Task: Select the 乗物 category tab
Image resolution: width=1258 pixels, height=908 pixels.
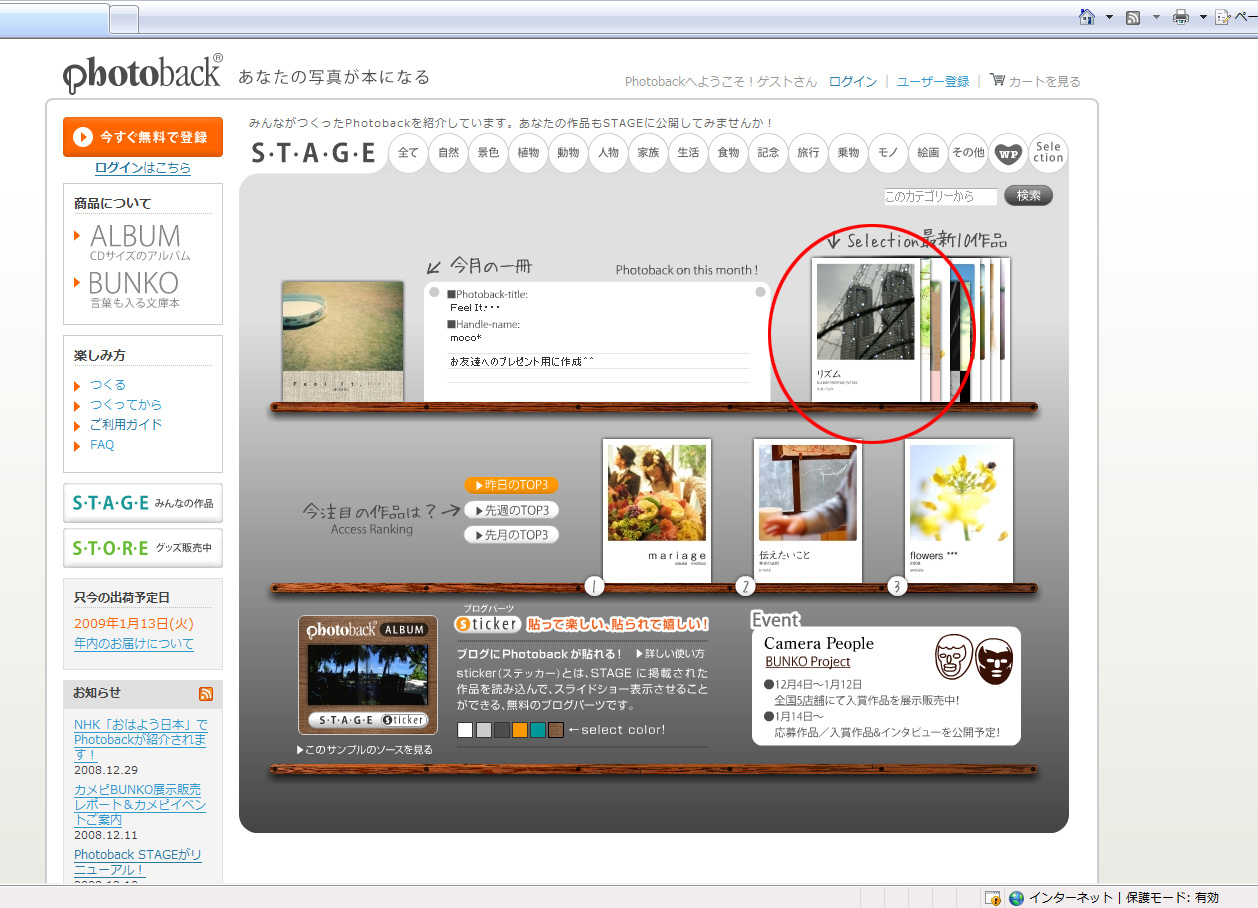Action: [x=848, y=153]
